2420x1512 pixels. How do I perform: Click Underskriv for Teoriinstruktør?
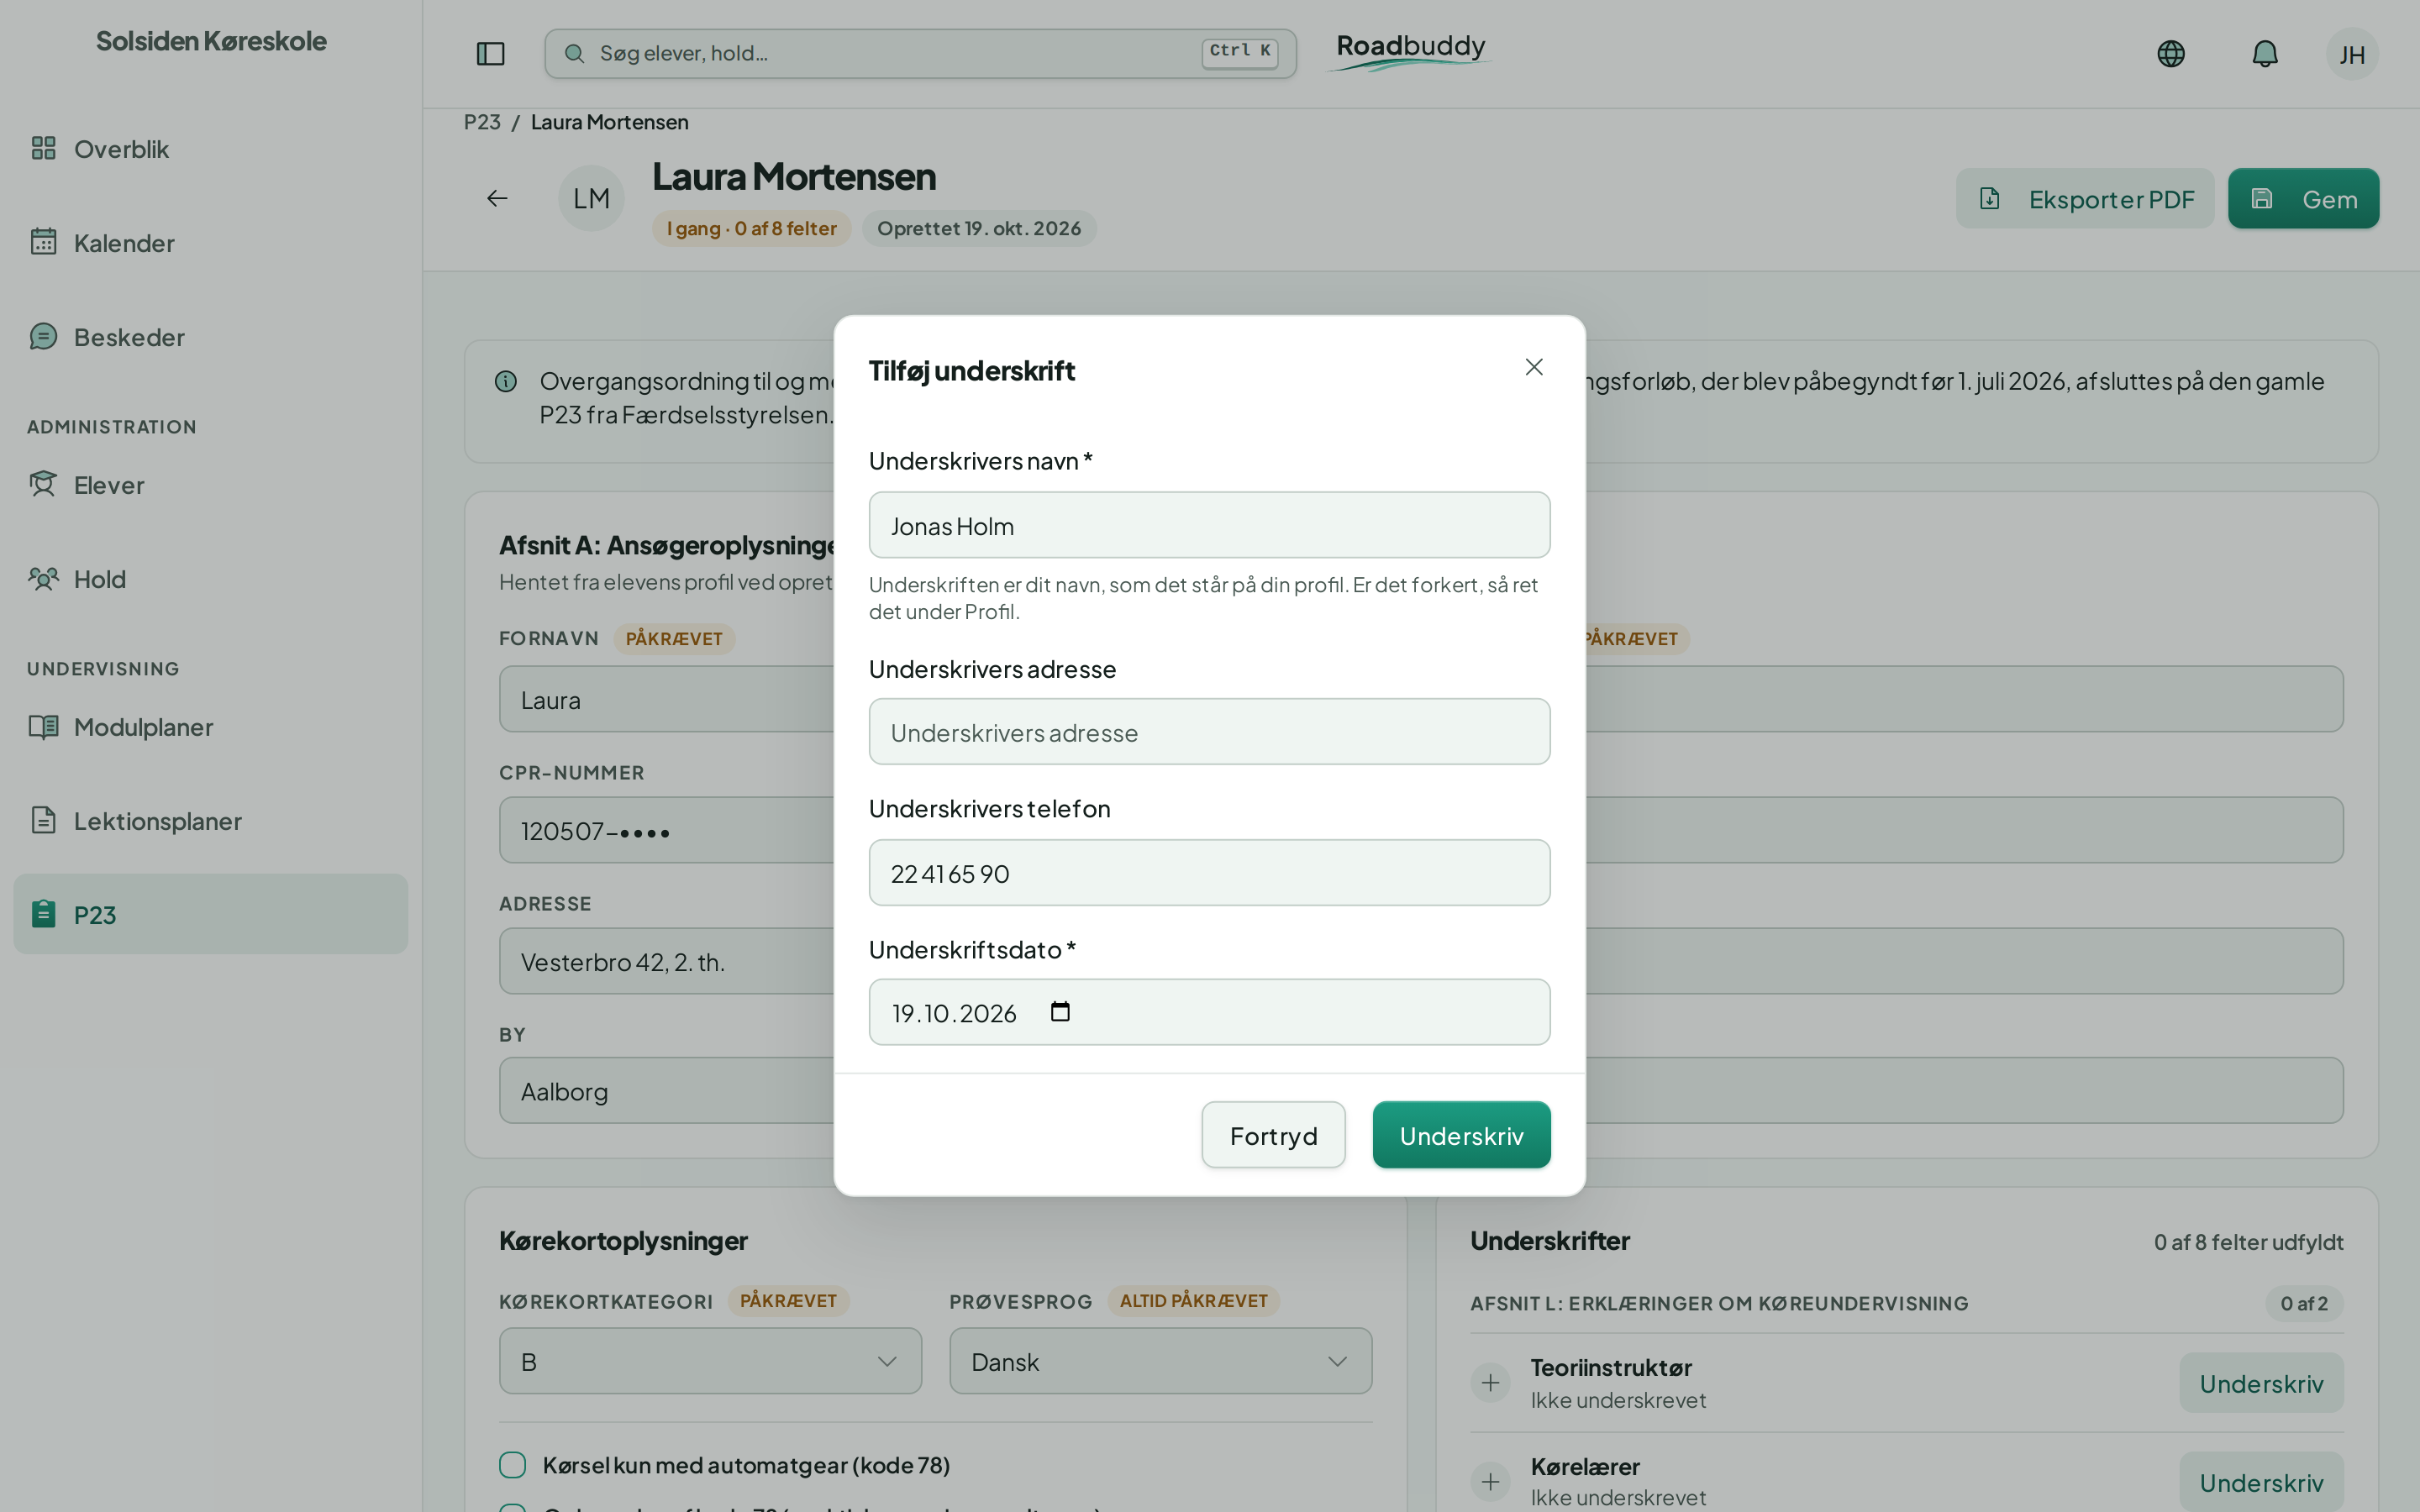click(2261, 1383)
